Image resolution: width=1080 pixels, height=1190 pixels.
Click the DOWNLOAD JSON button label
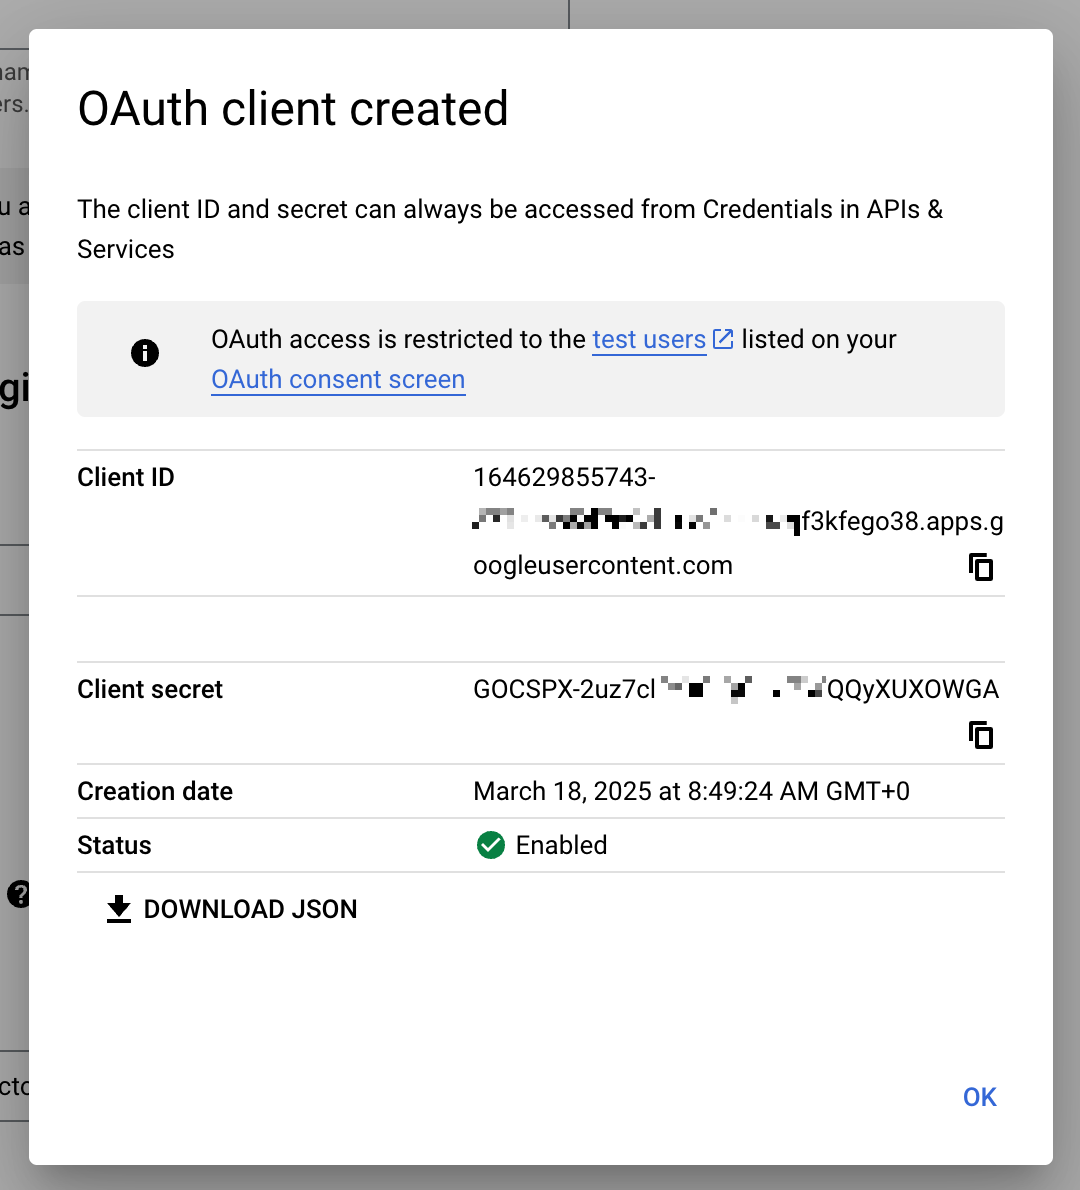point(250,909)
